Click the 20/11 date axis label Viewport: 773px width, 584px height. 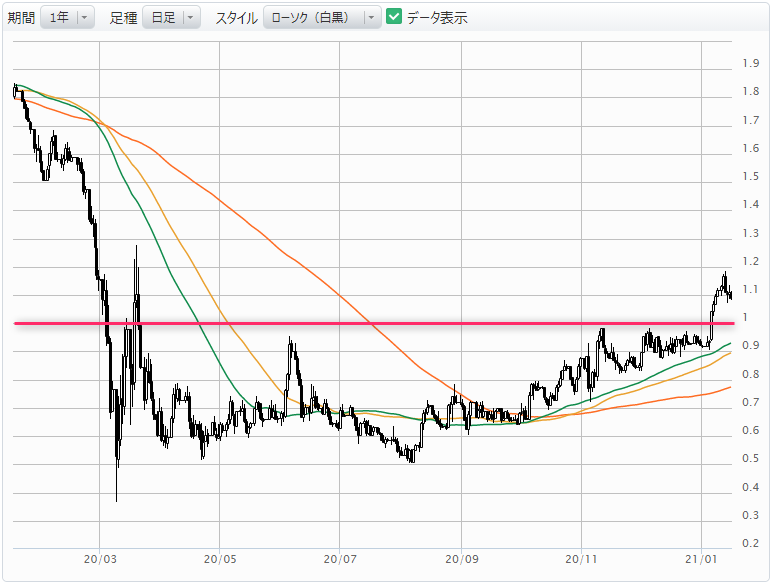point(581,559)
